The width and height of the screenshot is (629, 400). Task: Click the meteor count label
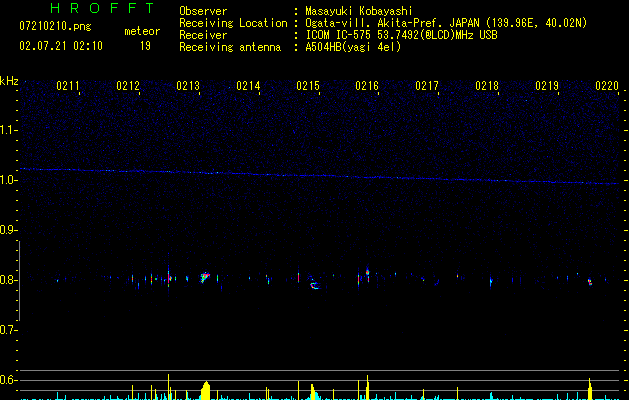pos(142,31)
